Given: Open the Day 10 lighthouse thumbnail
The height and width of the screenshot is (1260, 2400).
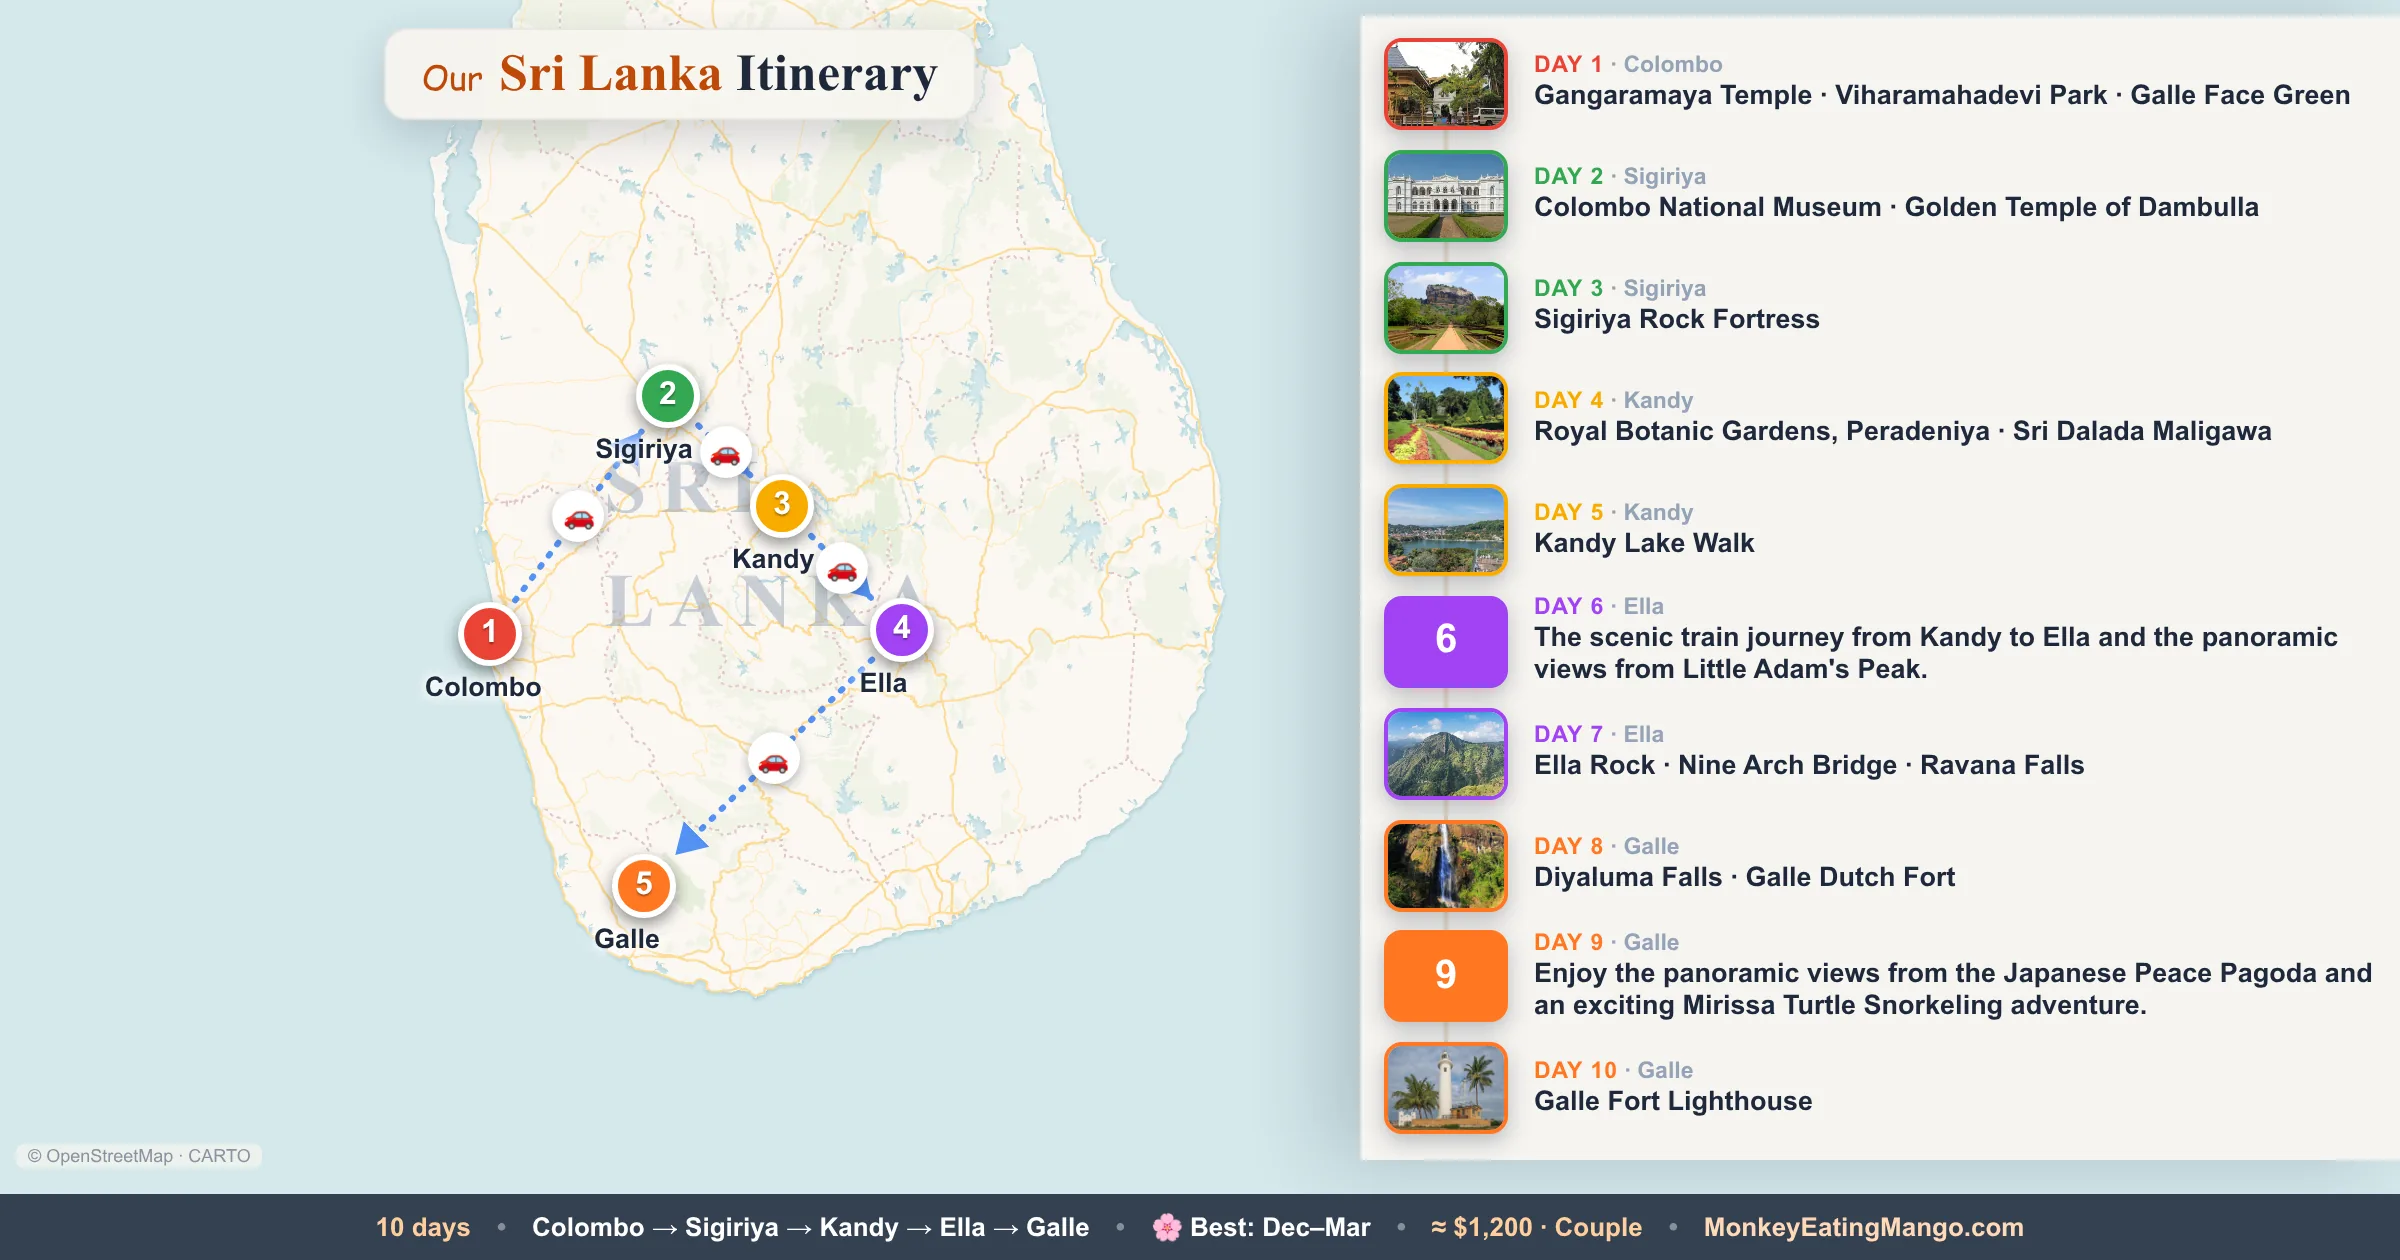Looking at the screenshot, I should pos(1446,1088).
